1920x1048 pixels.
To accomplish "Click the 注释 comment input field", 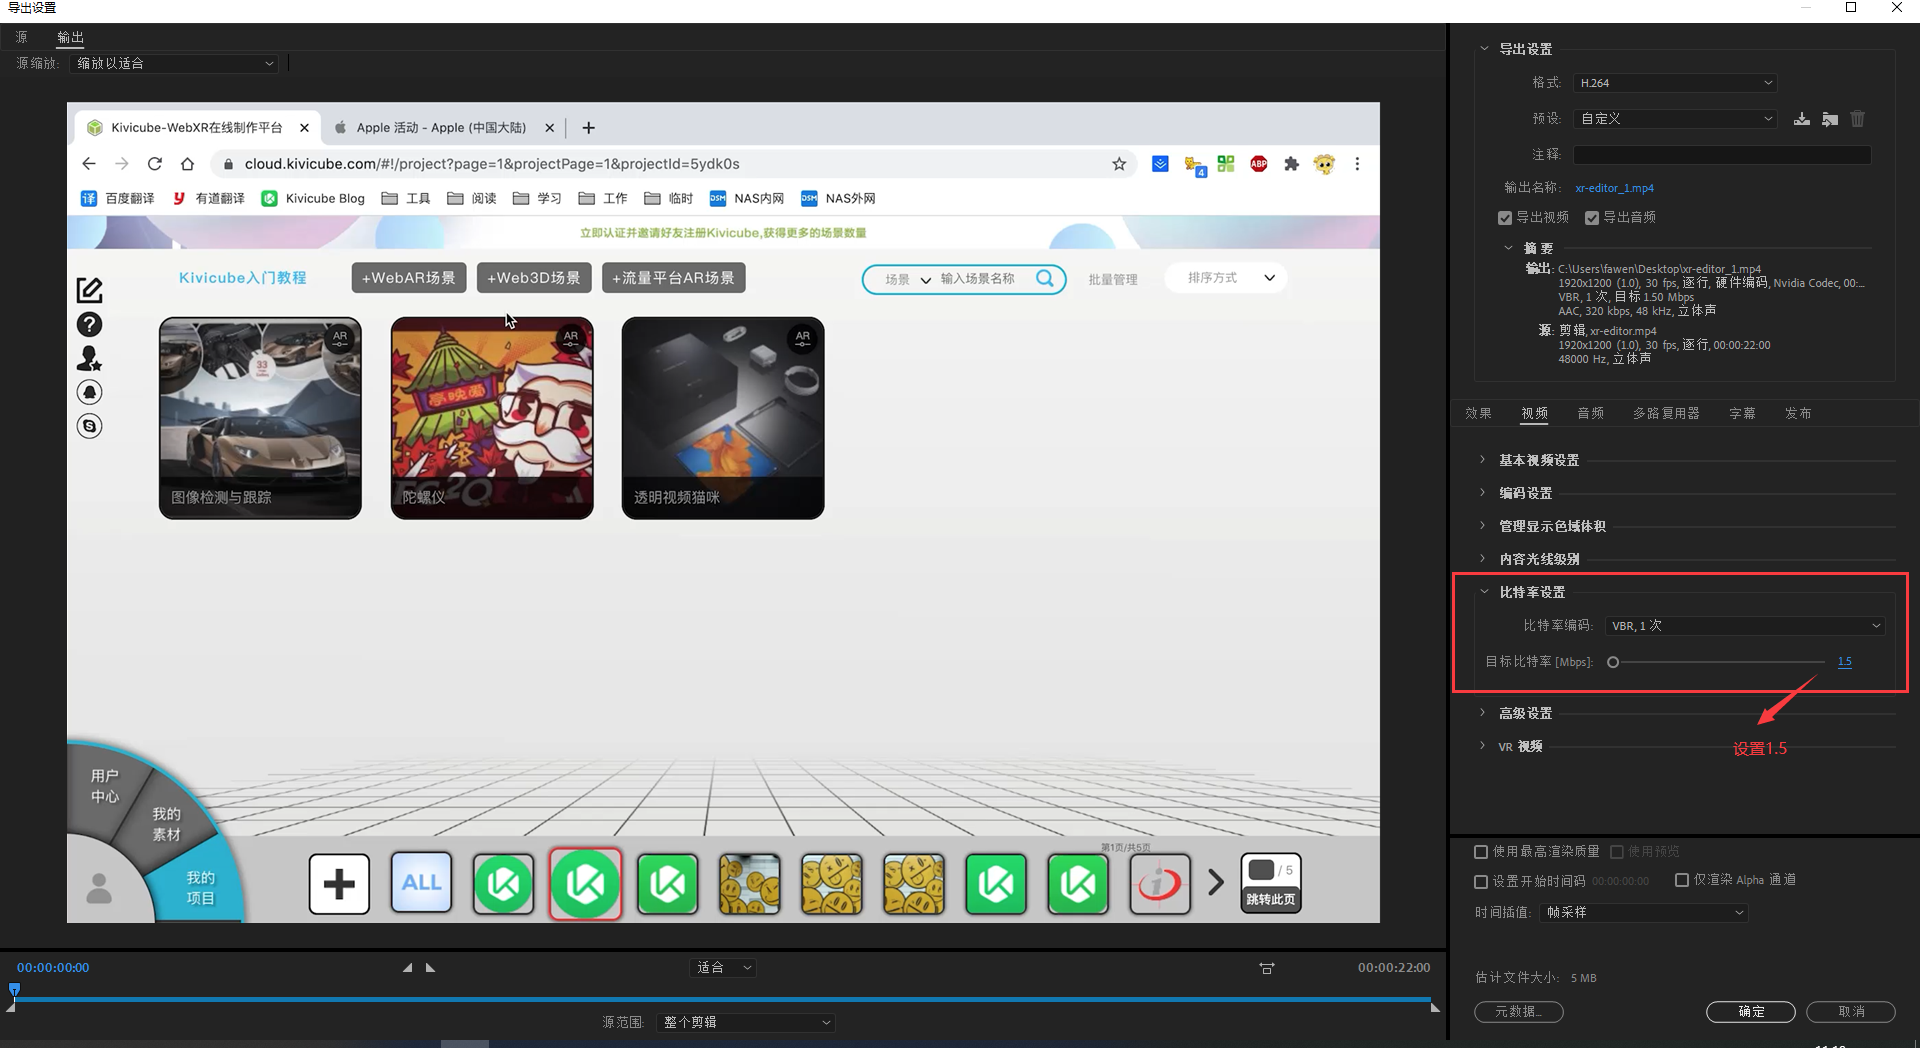I will click(x=1721, y=154).
